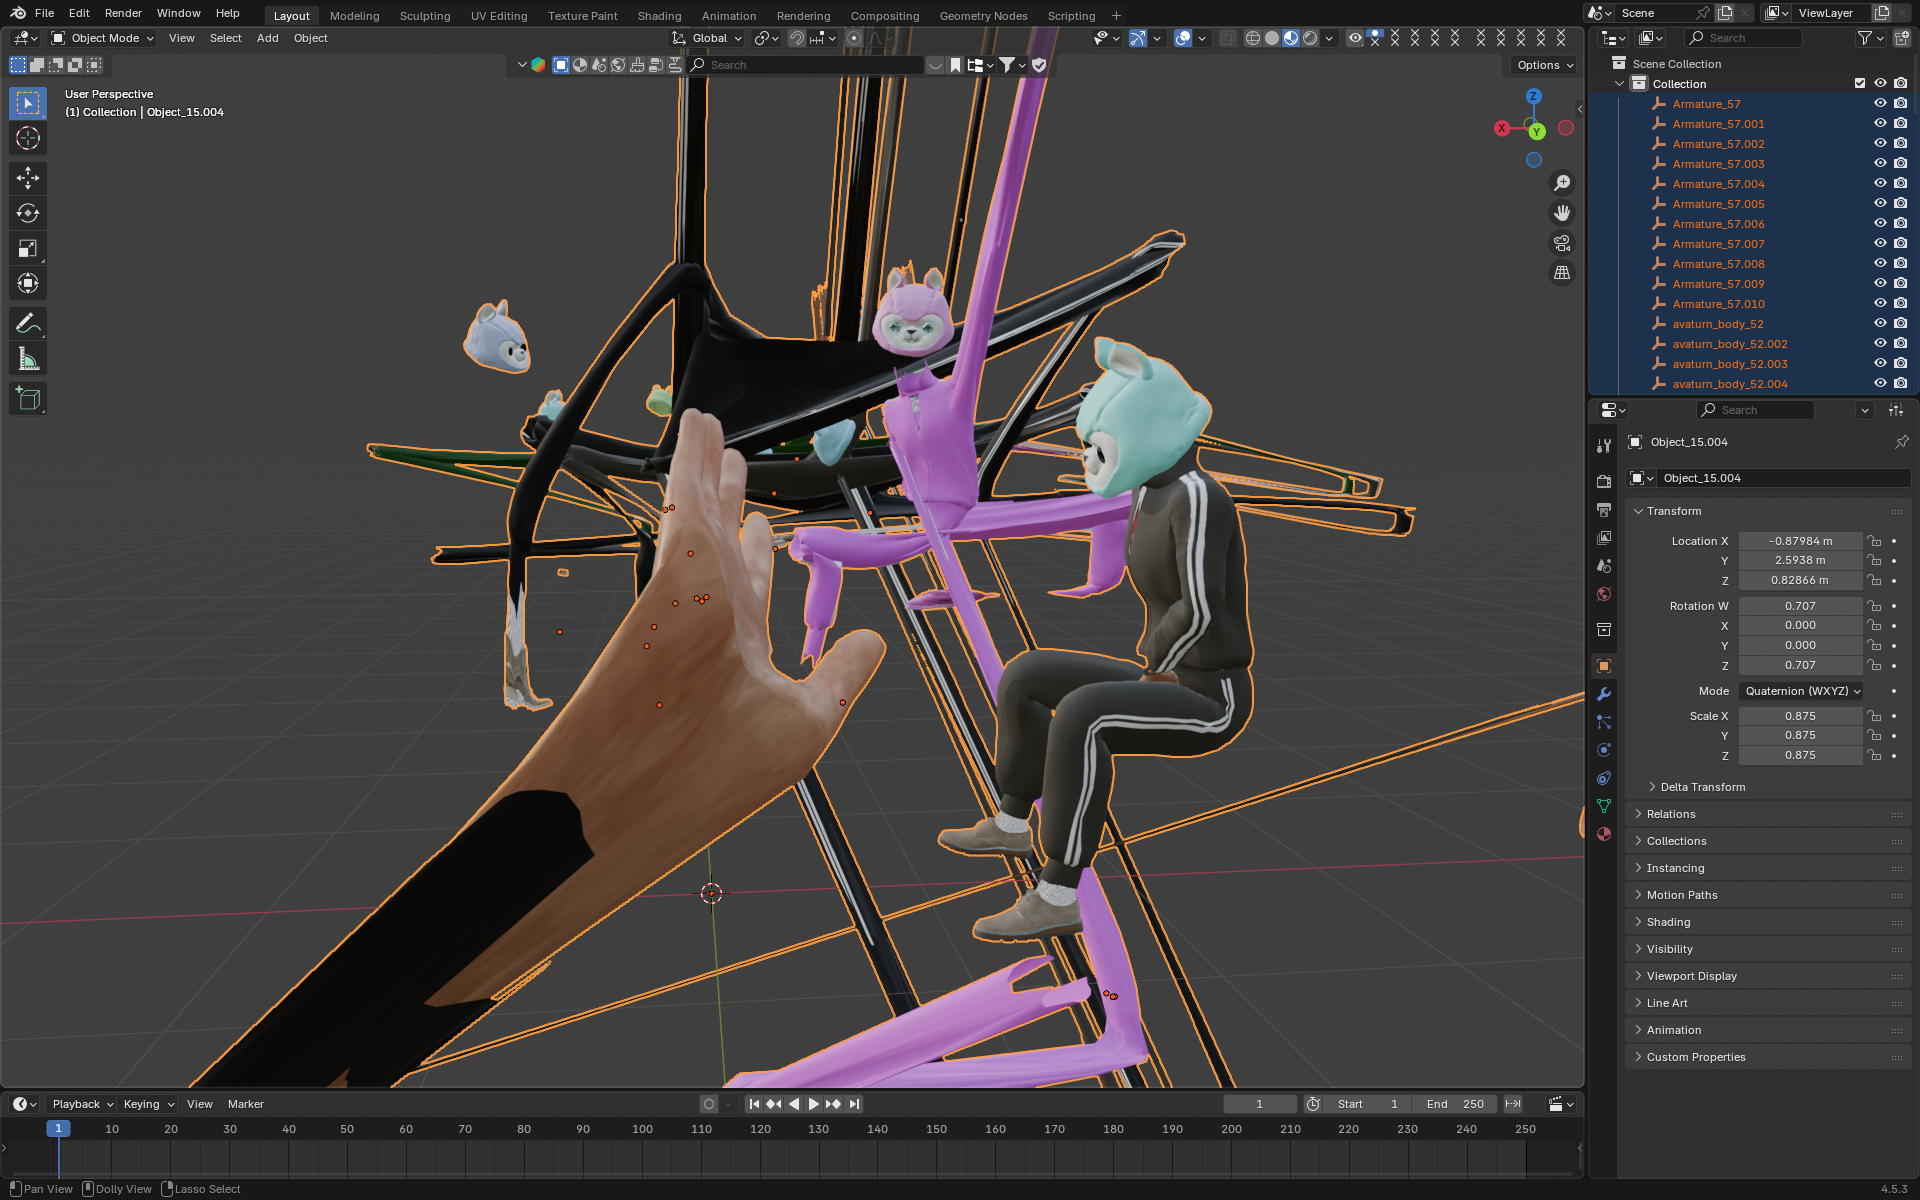This screenshot has height=1200, width=1920.
Task: Click the Options button in viewport header
Action: [x=1544, y=65]
